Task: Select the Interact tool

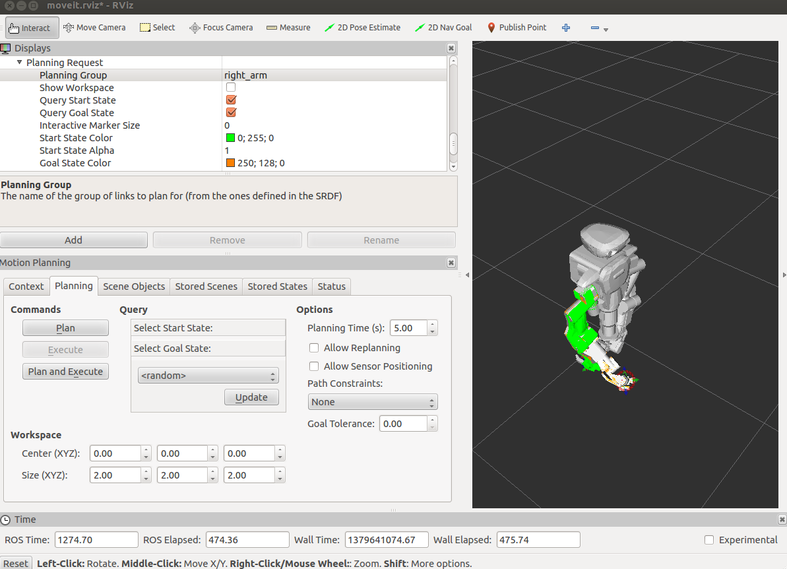Action: pyautogui.click(x=29, y=27)
